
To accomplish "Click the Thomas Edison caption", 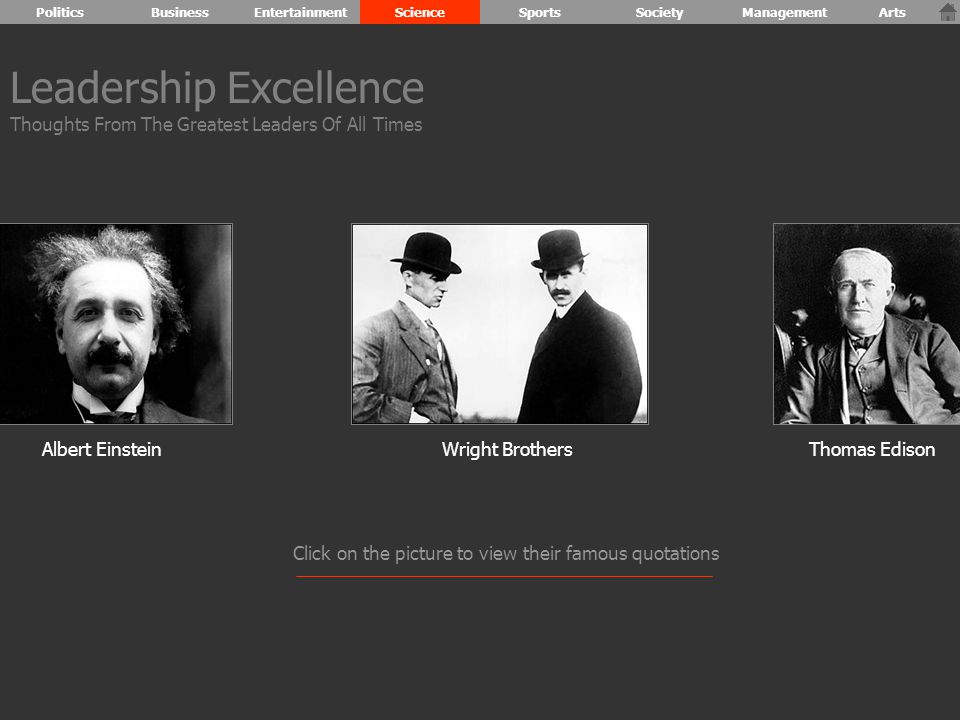I will 872,449.
